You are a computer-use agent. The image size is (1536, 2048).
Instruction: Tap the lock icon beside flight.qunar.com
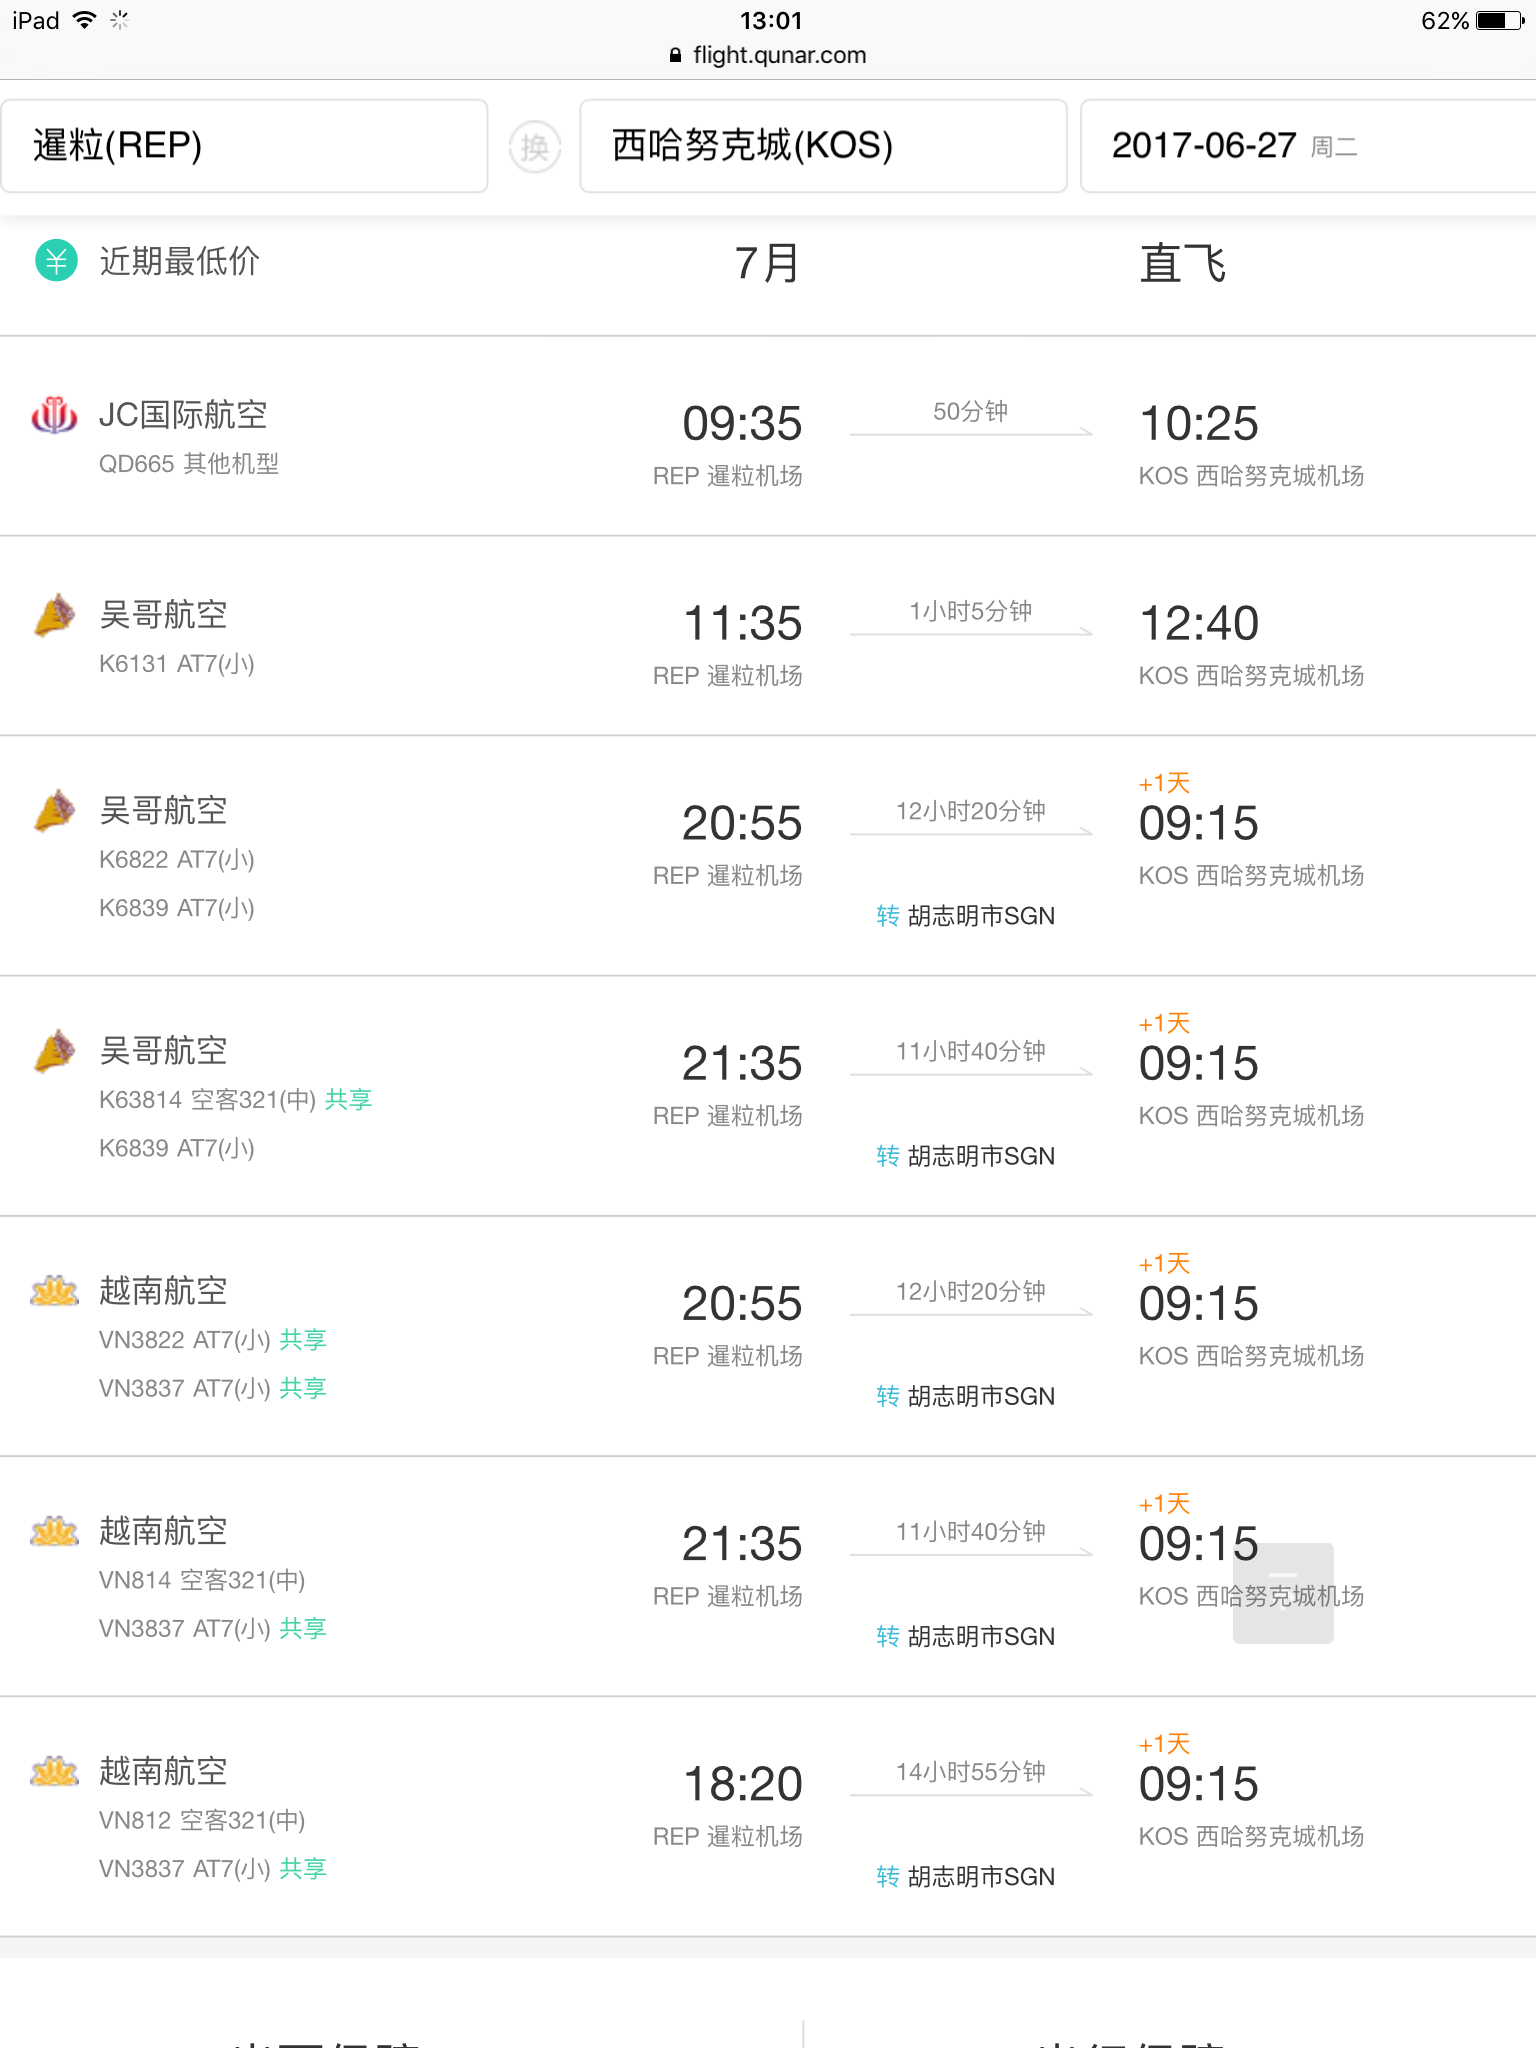pyautogui.click(x=676, y=56)
